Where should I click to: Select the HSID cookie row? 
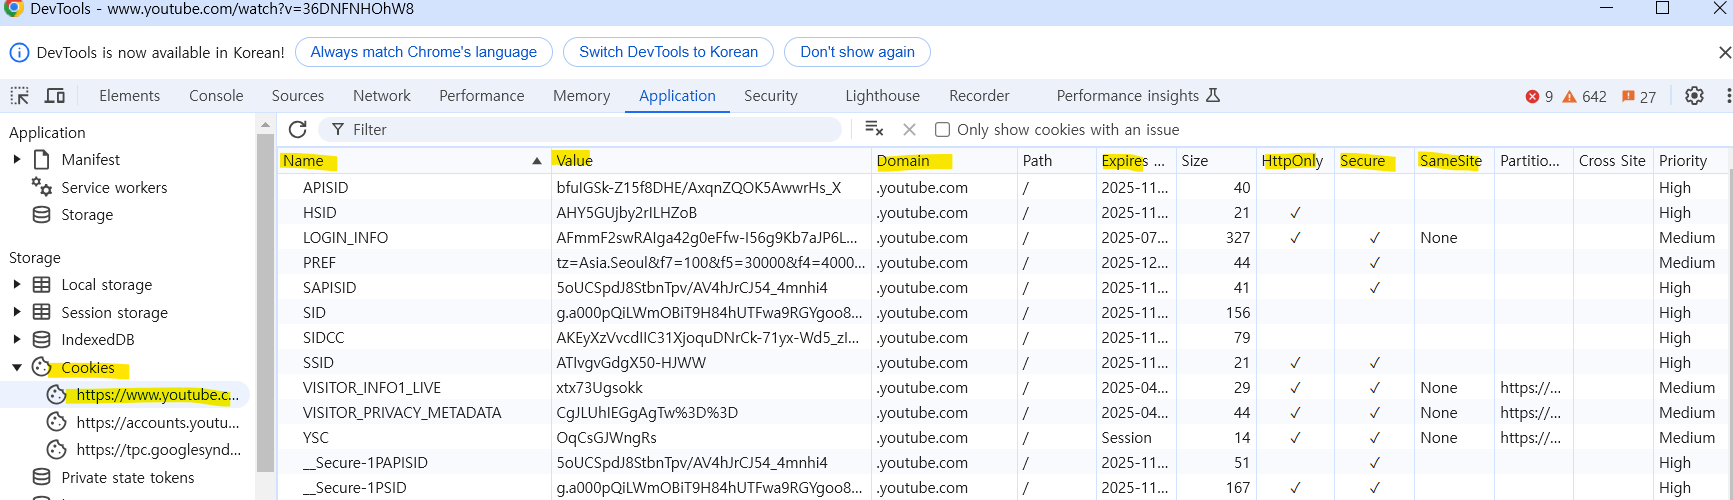(x=1003, y=212)
